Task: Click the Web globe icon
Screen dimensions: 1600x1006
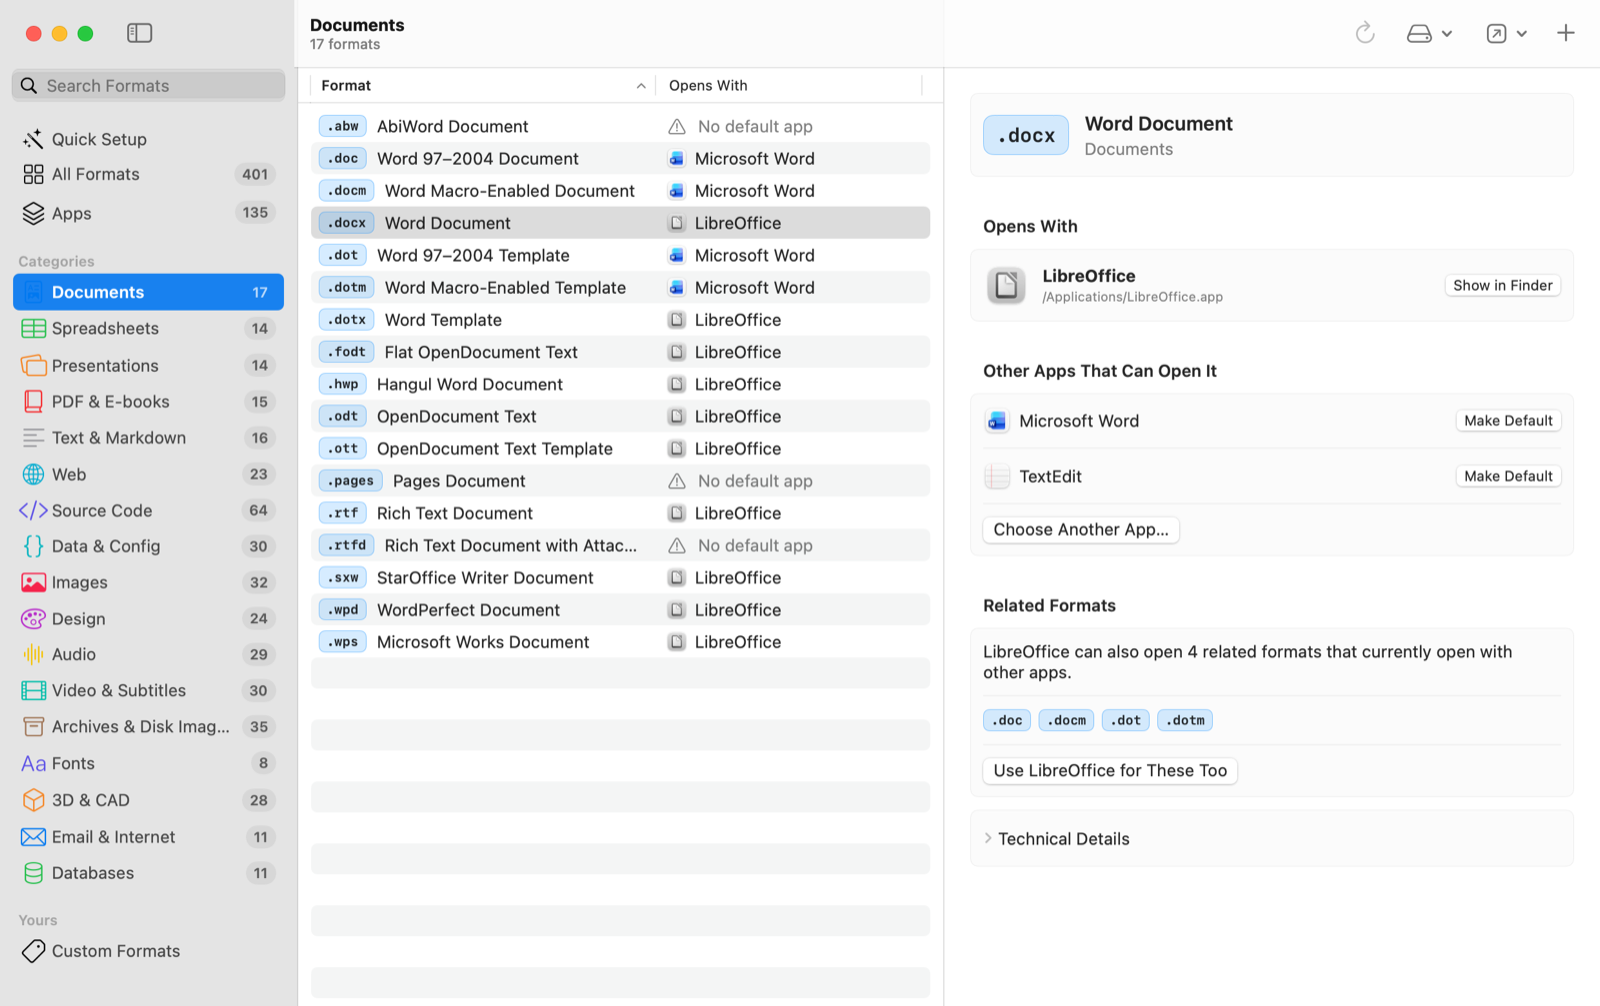Action: [33, 474]
